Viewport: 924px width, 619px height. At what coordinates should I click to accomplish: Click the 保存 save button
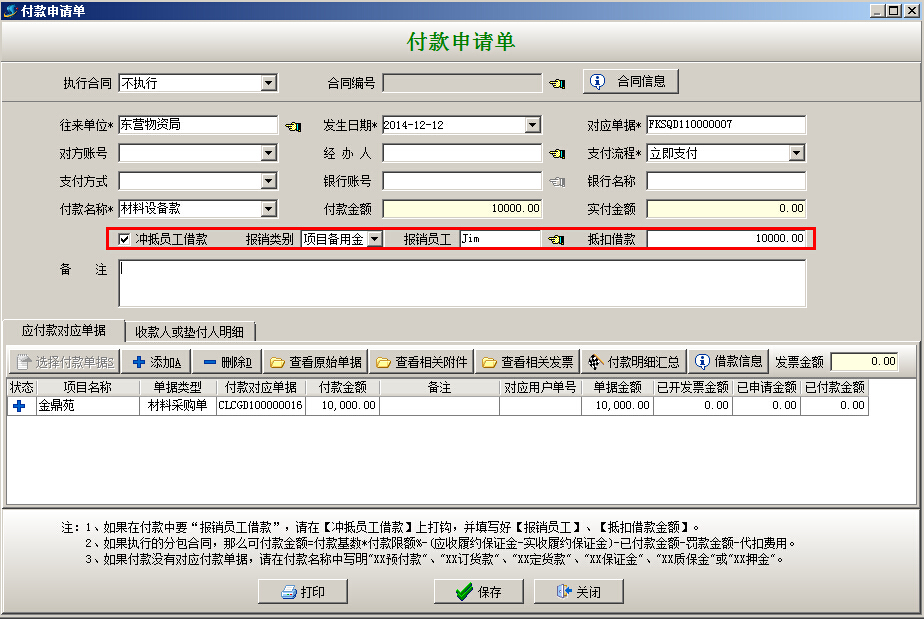pos(478,592)
